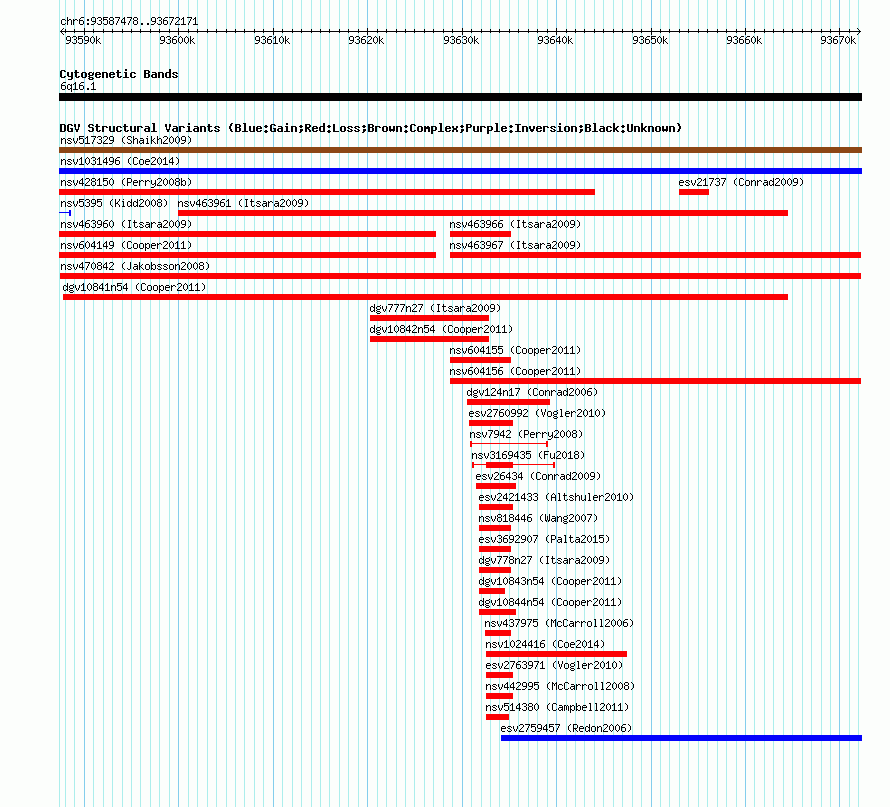Select the brown nsv517329 complex variant bar
The image size is (890, 807).
460,150
